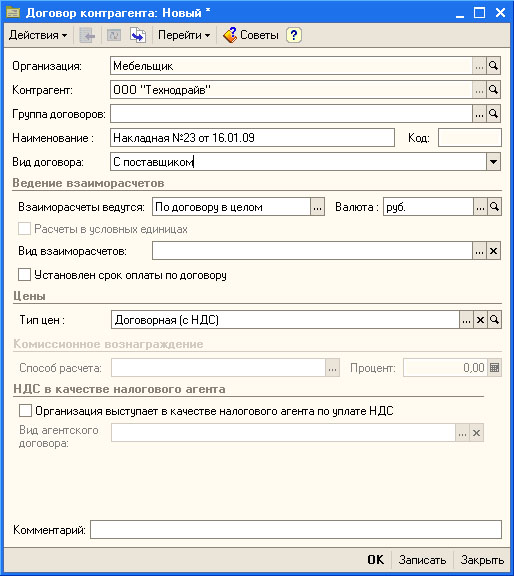The height and width of the screenshot is (576, 514).
Task: Open Валюта lookup with magnifier icon
Action: (x=495, y=207)
